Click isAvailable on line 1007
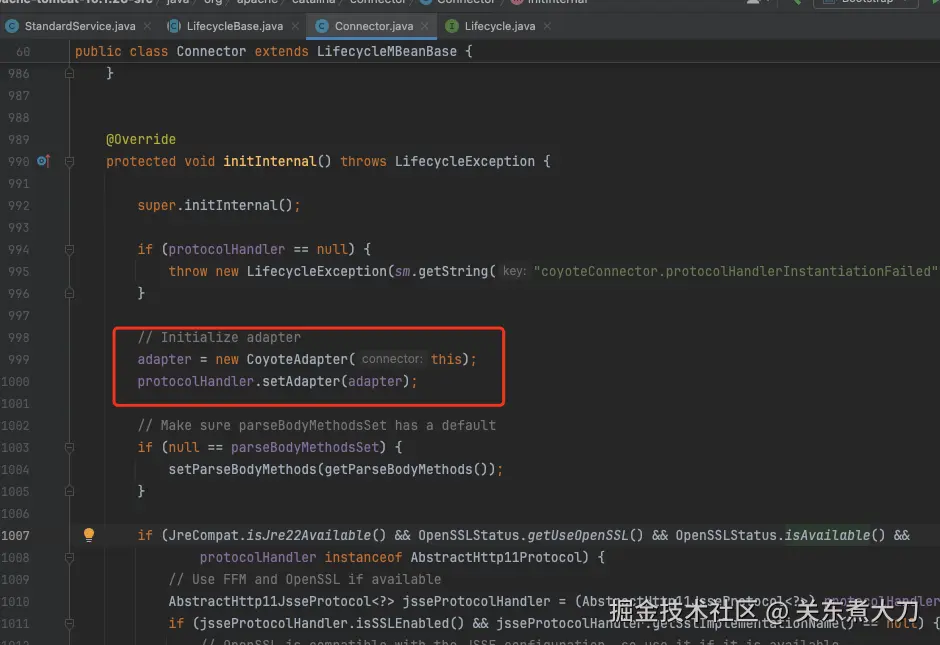The height and width of the screenshot is (645, 940). pos(827,535)
